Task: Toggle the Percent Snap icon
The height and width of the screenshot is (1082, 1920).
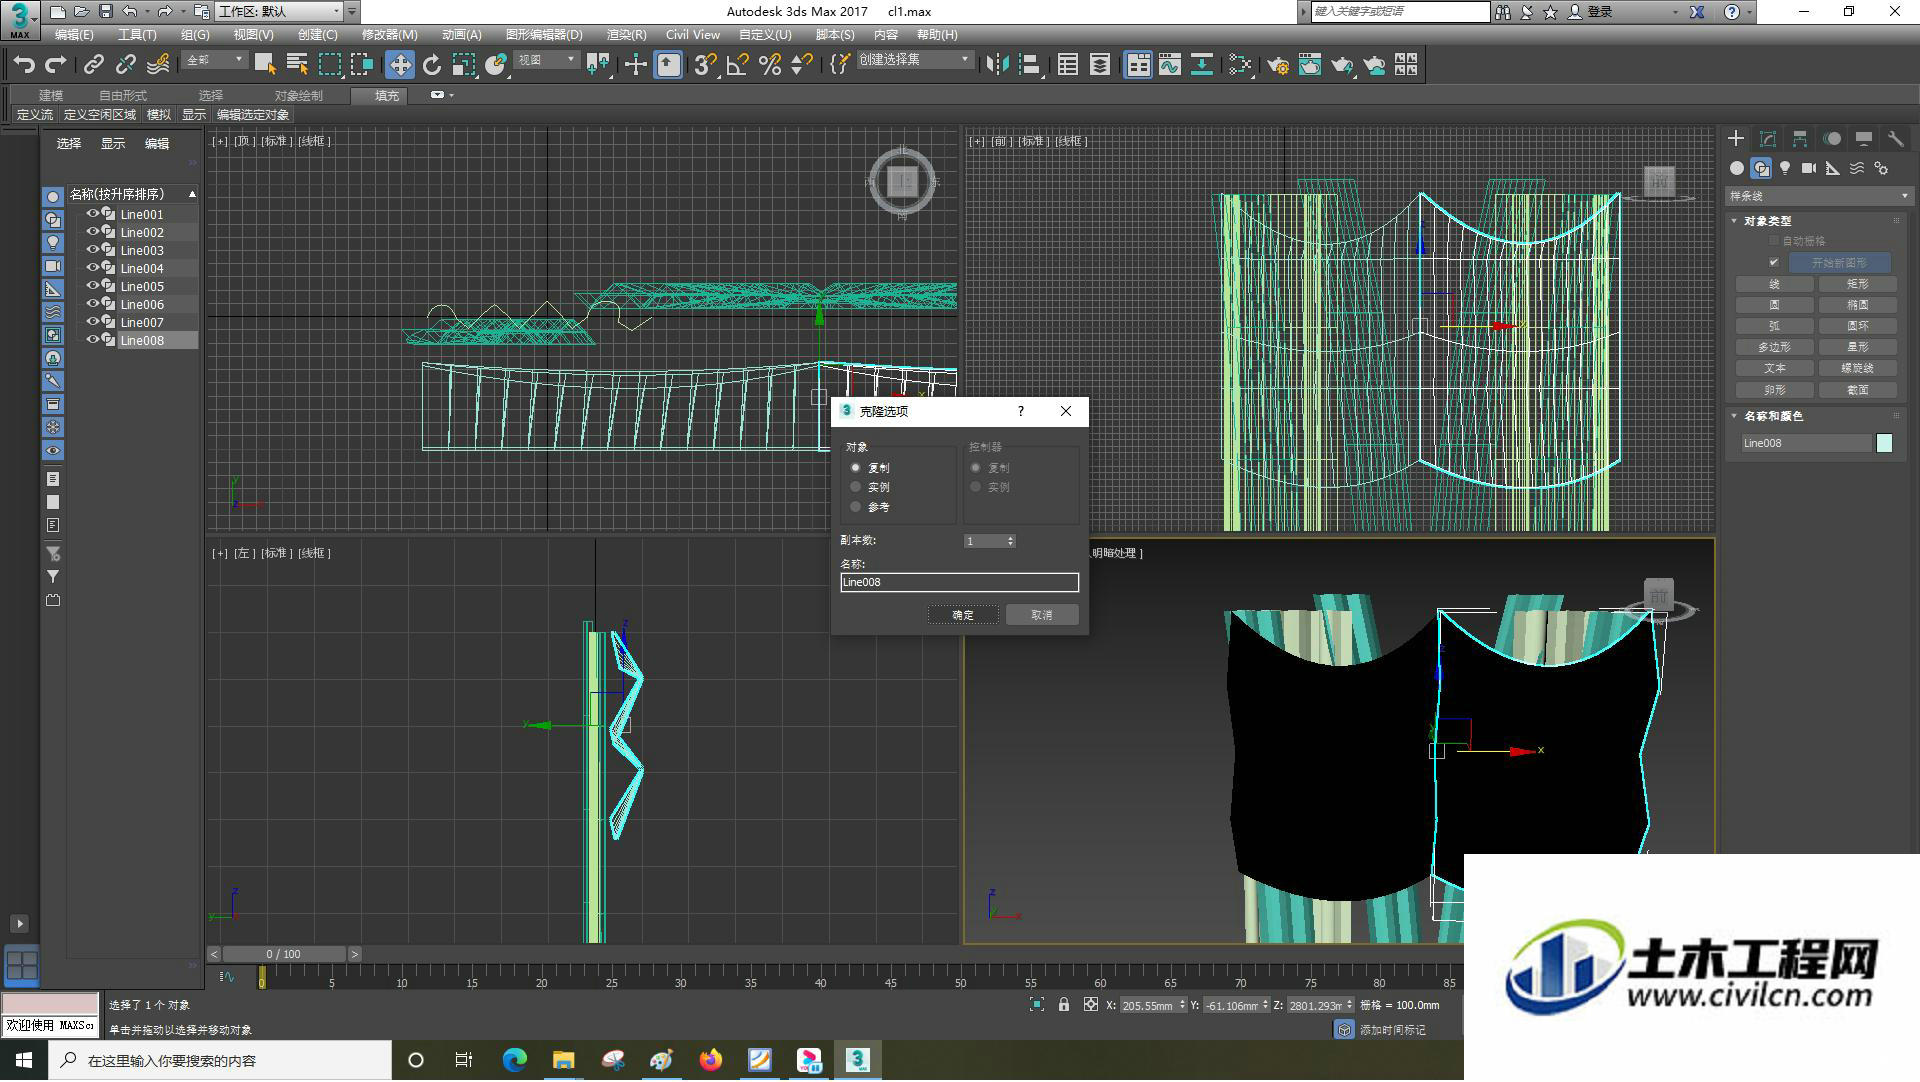Action: 770,65
